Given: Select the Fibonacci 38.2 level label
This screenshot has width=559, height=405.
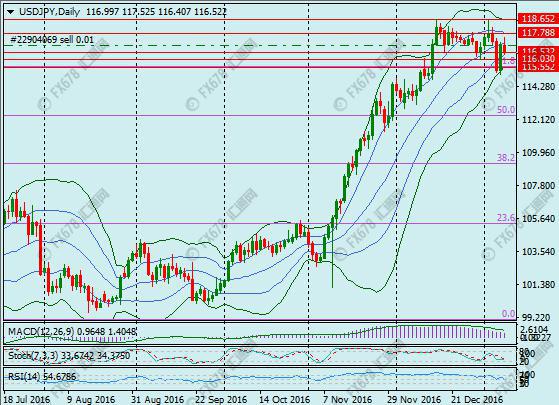Looking at the screenshot, I should coord(506,158).
